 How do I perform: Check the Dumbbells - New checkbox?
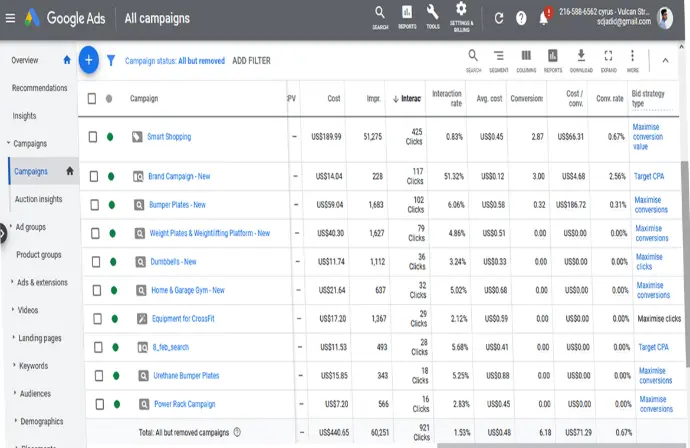(x=96, y=262)
